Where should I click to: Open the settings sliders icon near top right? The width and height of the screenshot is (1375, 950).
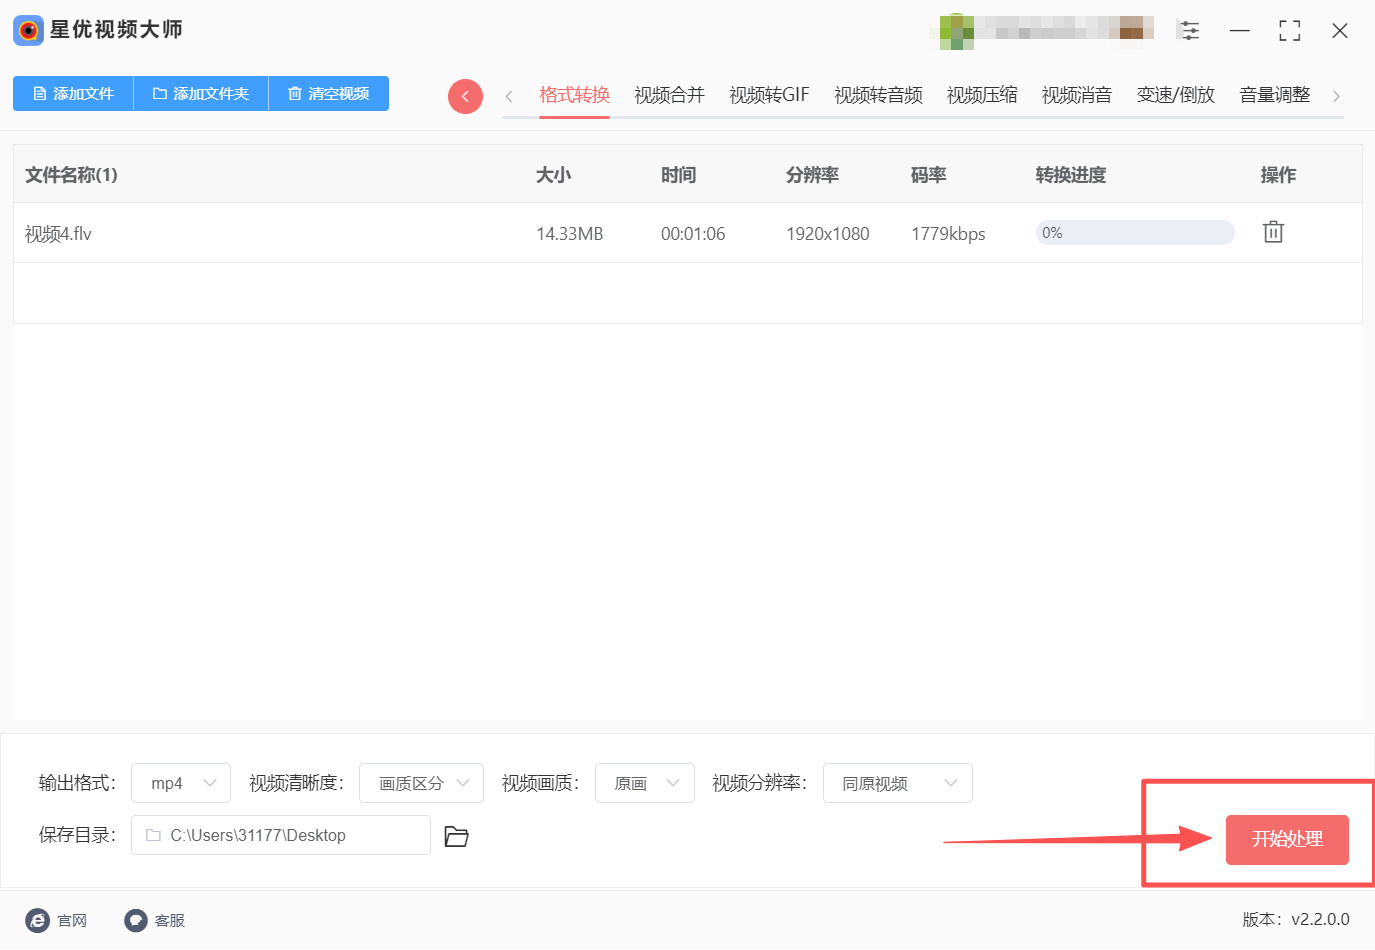tap(1189, 30)
